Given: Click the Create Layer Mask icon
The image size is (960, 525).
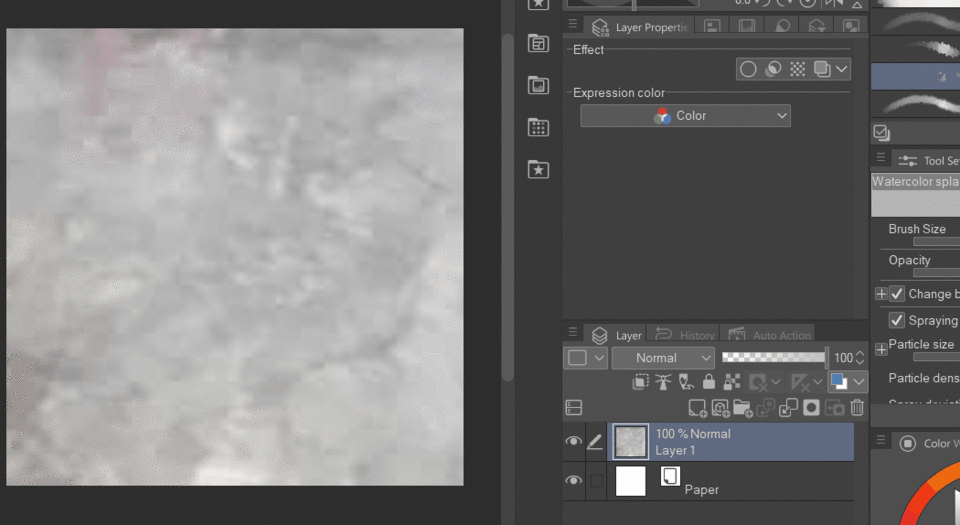Looking at the screenshot, I should [x=811, y=408].
